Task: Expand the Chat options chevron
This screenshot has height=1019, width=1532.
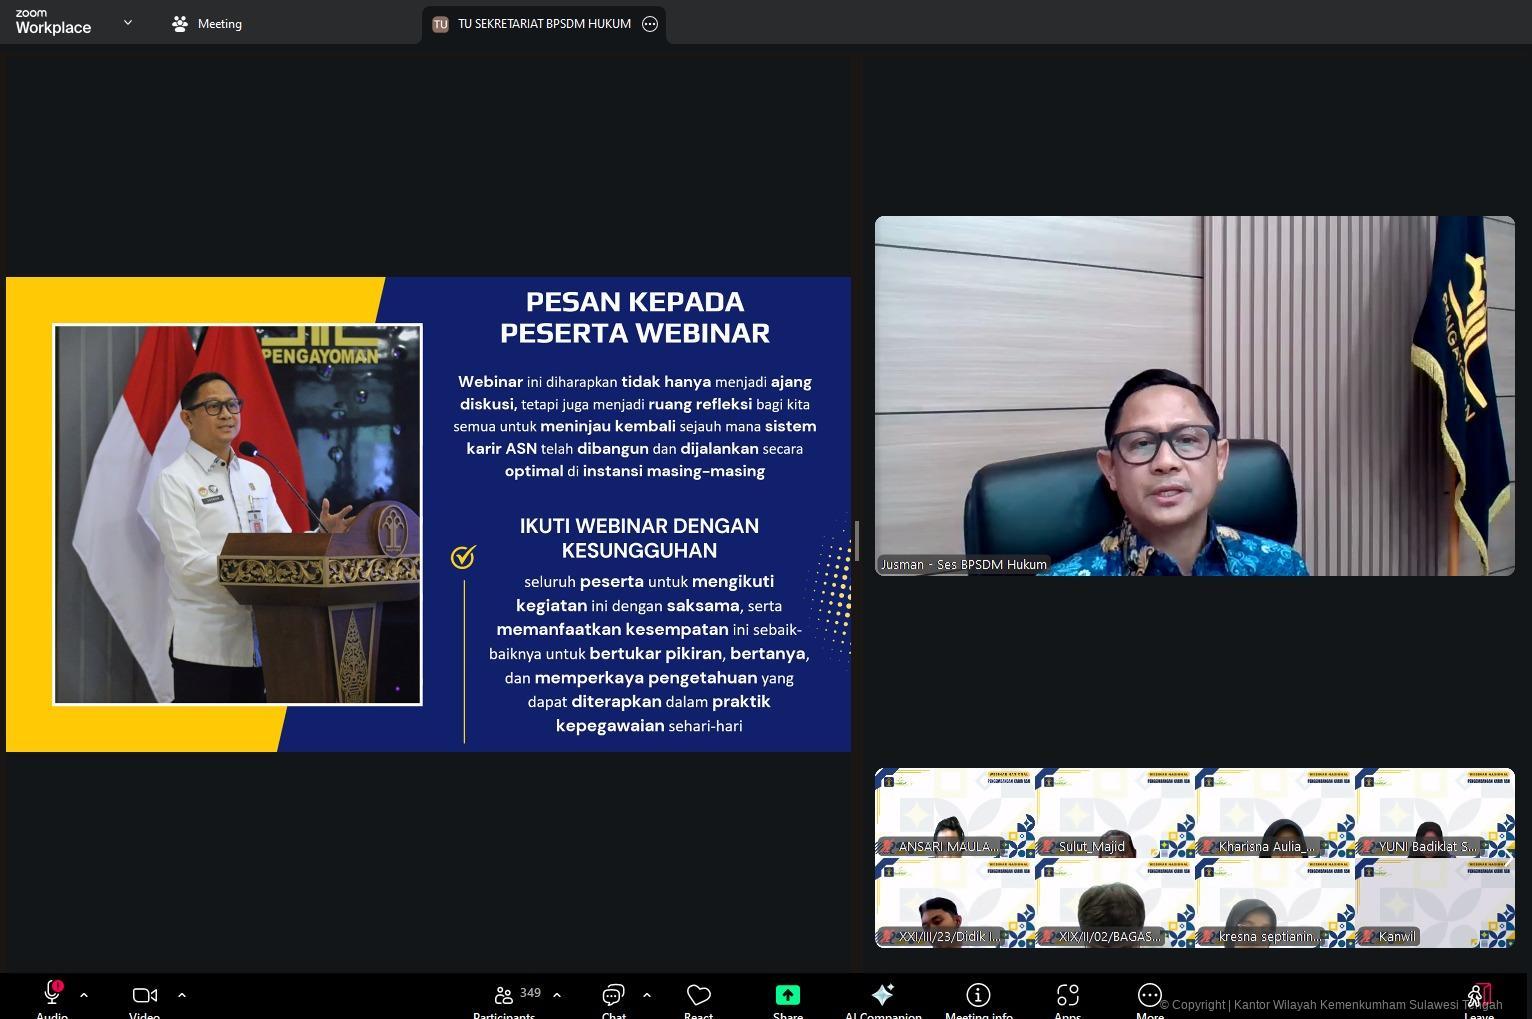Action: pyautogui.click(x=647, y=995)
